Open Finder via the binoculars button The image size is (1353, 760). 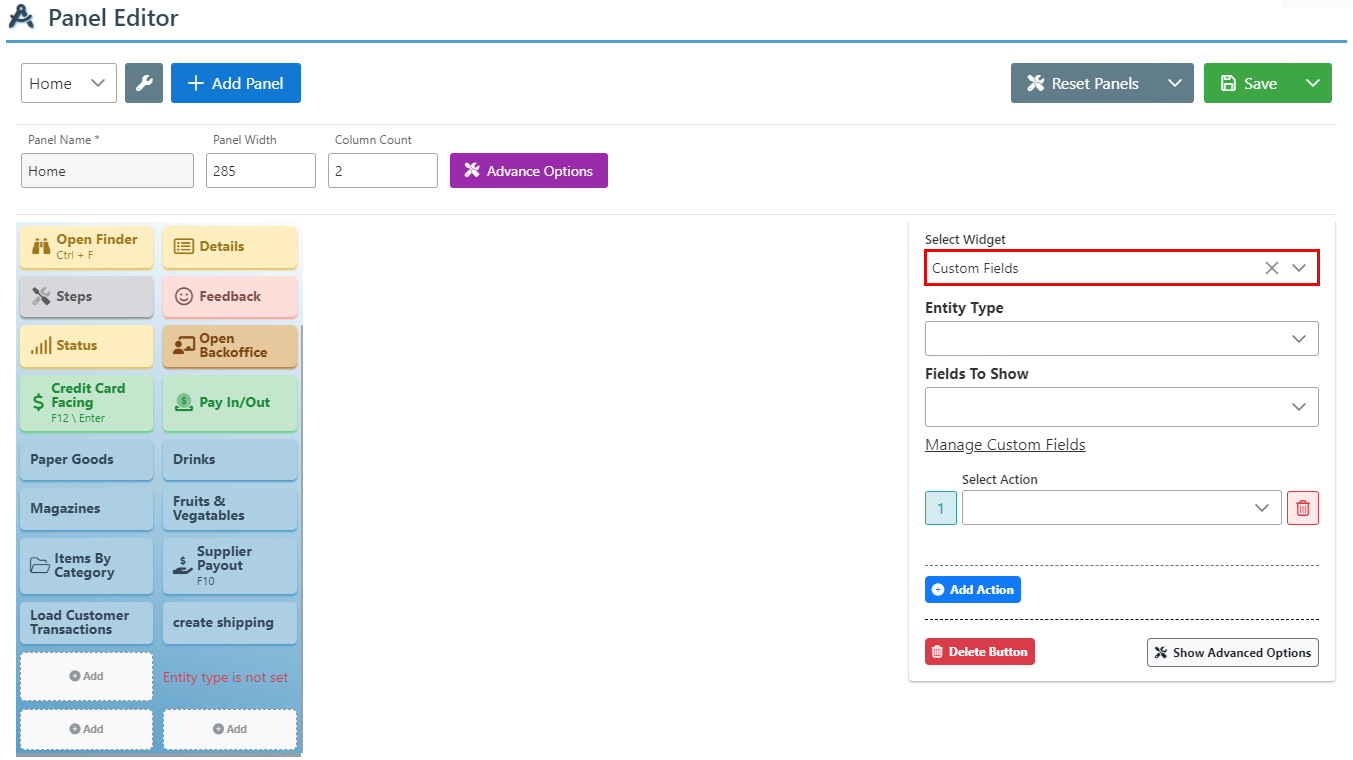pyautogui.click(x=86, y=247)
